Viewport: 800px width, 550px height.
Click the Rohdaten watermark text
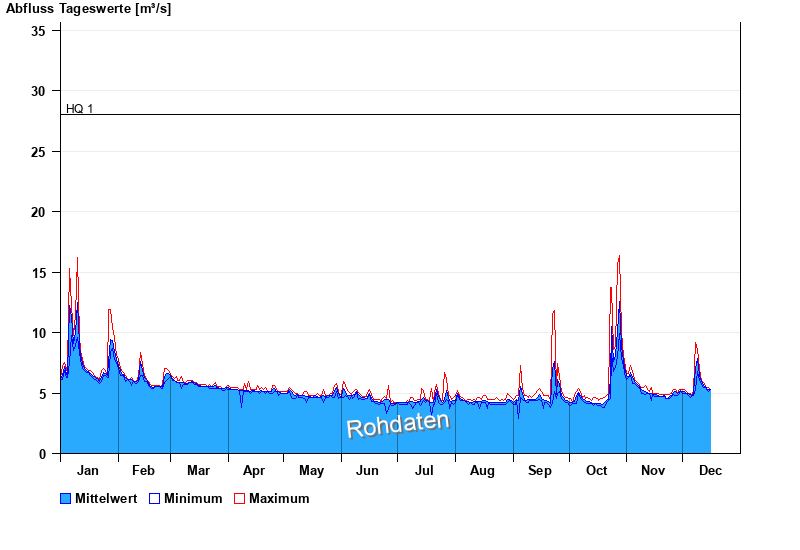(398, 424)
